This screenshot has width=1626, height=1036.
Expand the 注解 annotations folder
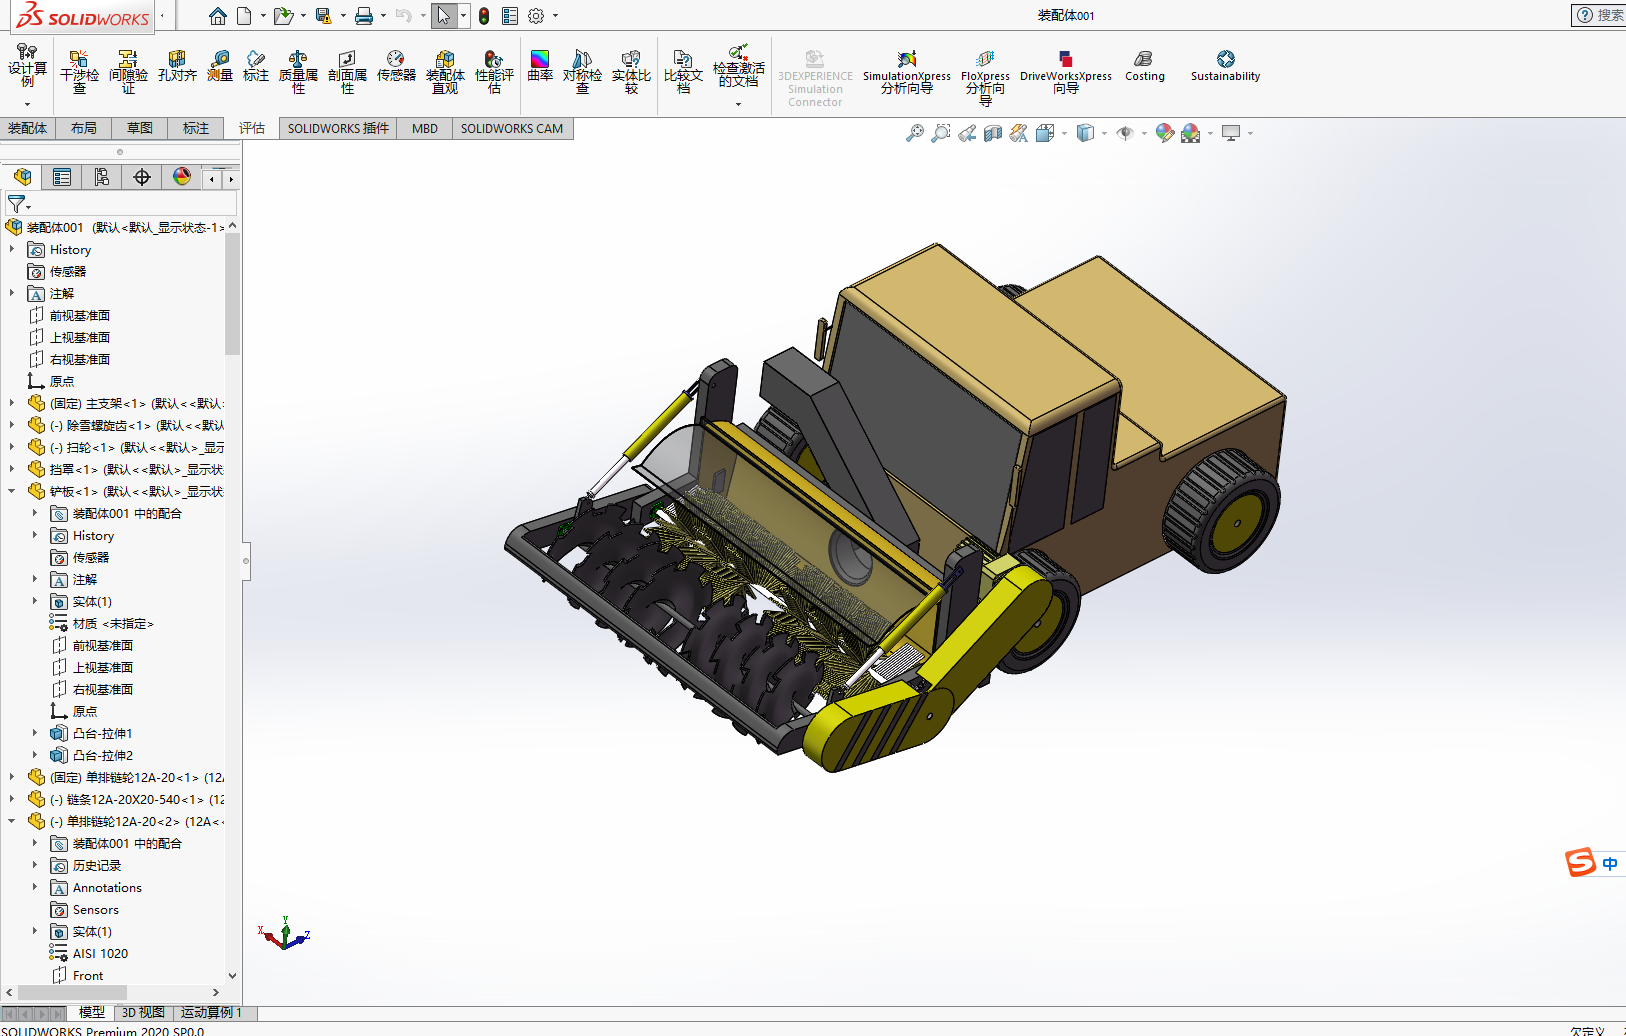click(x=12, y=294)
